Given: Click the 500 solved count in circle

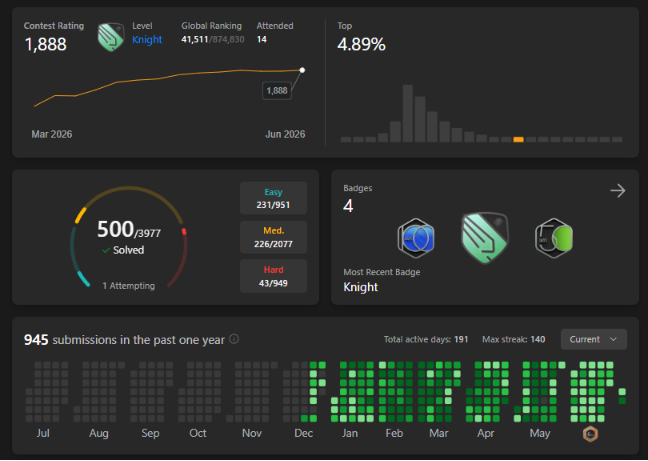Looking at the screenshot, I should [115, 229].
